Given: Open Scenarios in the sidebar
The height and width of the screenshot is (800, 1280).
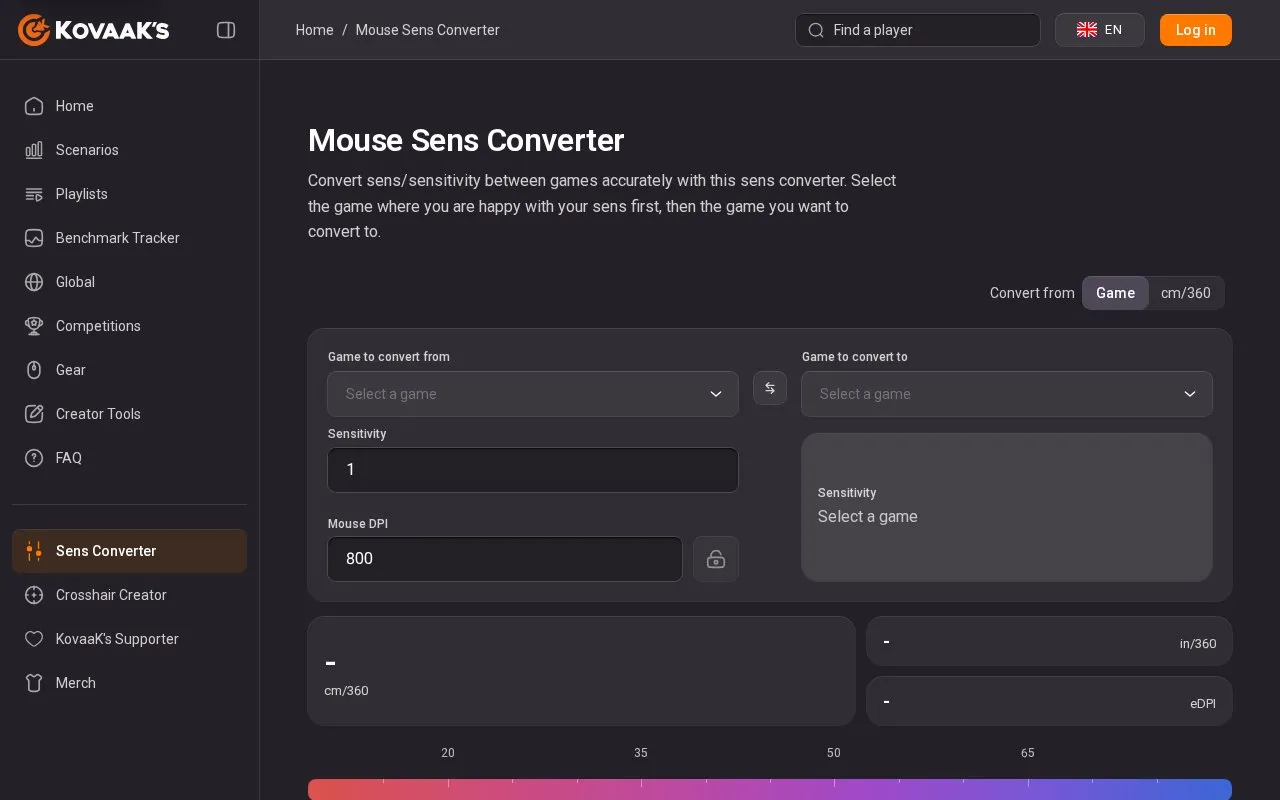Looking at the screenshot, I should (129, 150).
